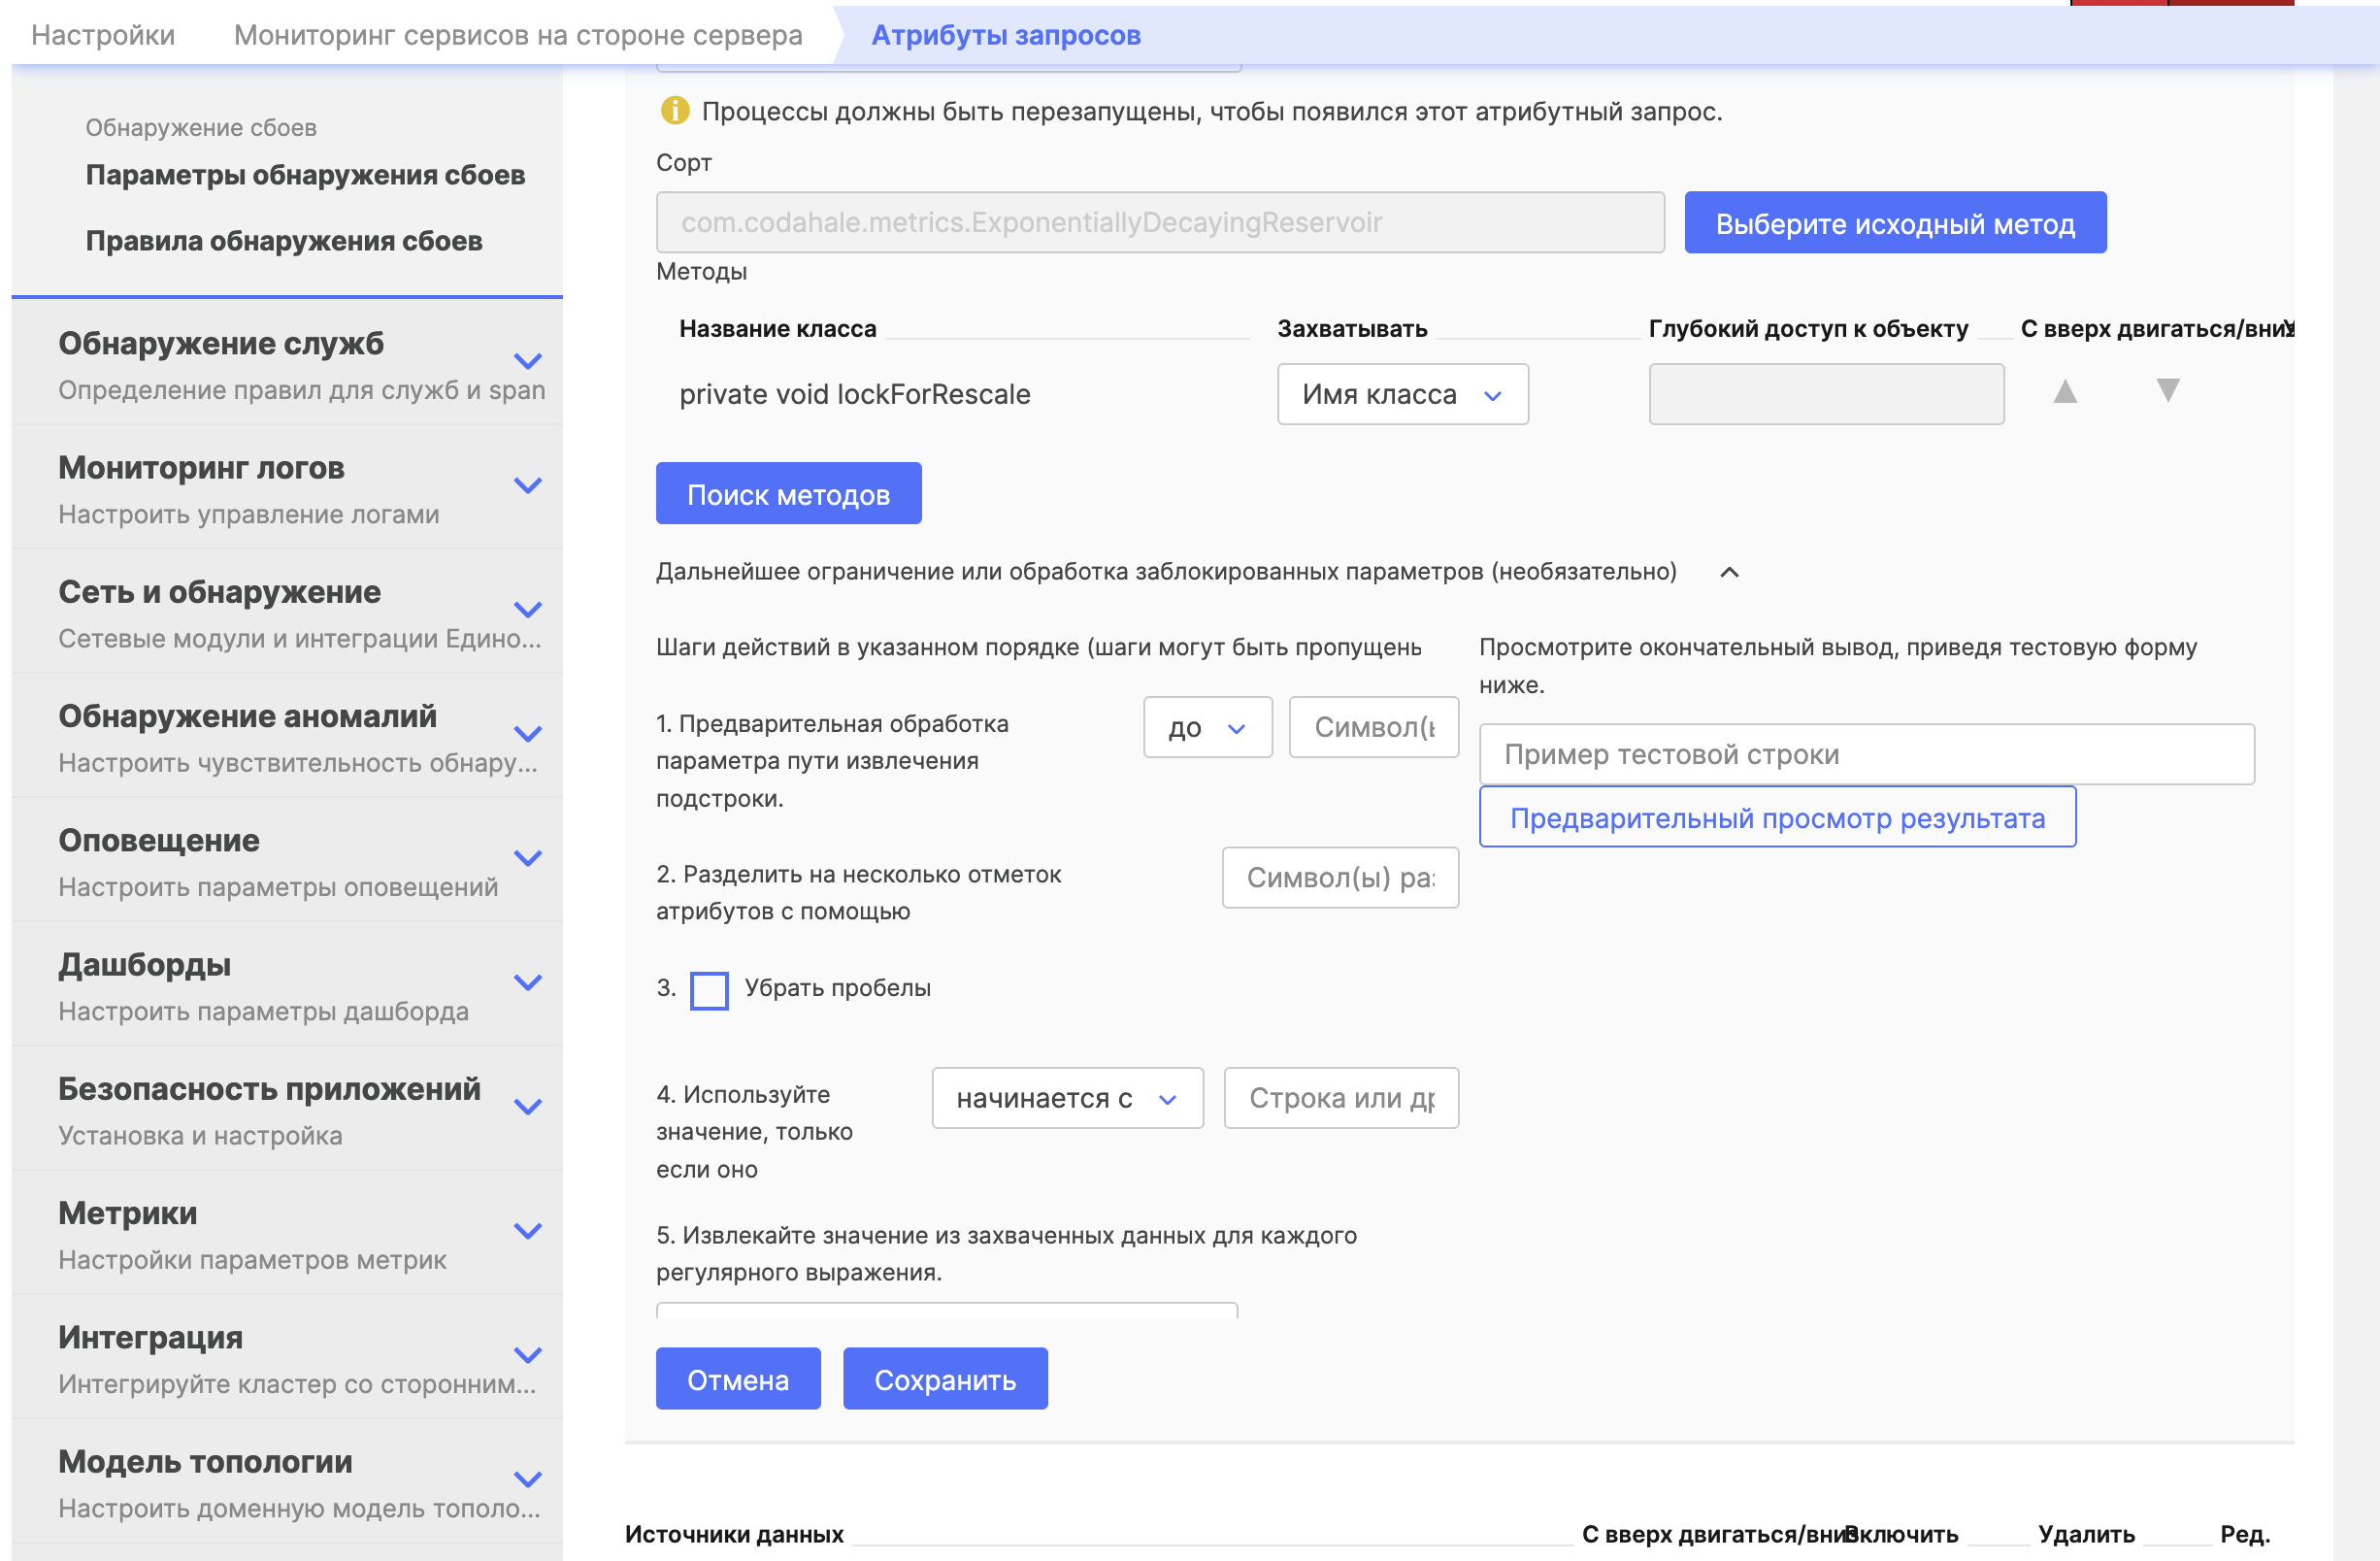Image resolution: width=2380 pixels, height=1561 pixels.
Task: Open the начинается с condition dropdown
Action: [x=1066, y=1098]
